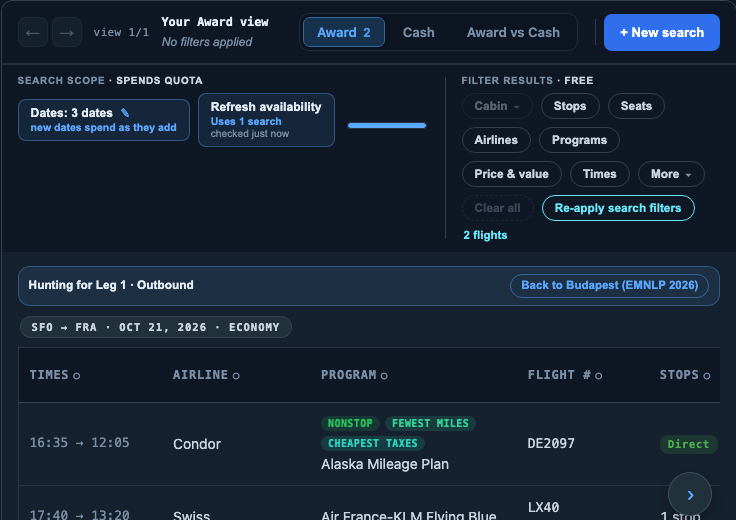Click the Direct stops badge
The width and height of the screenshot is (736, 520).
(x=688, y=444)
